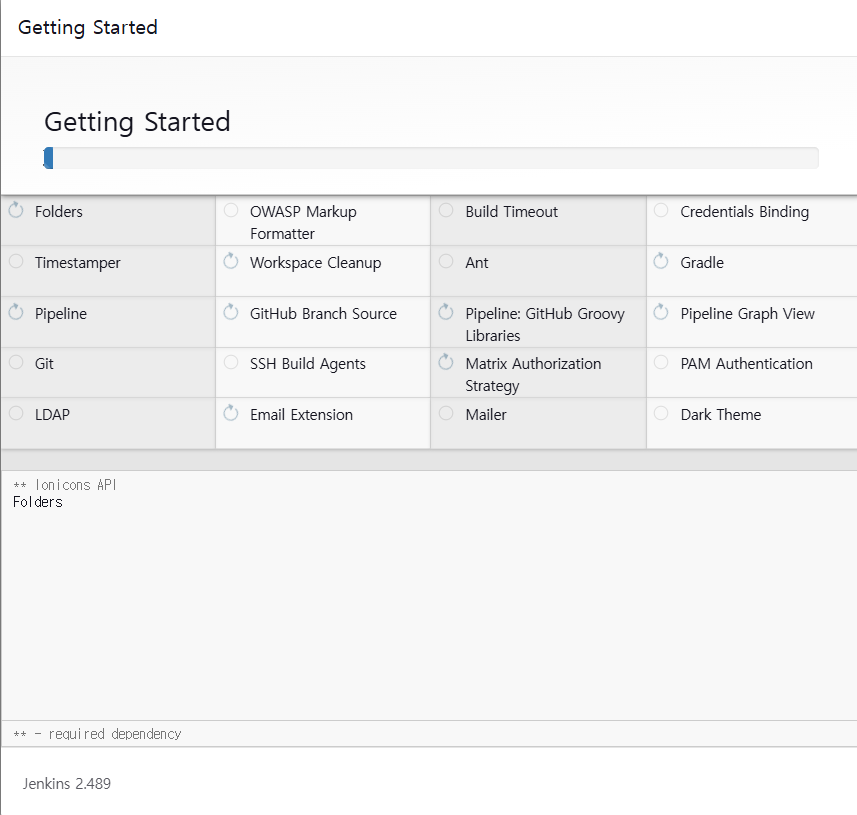Image resolution: width=857 pixels, height=815 pixels.
Task: Click the 'Pipeline Graph View' plugin name
Action: [x=747, y=314]
